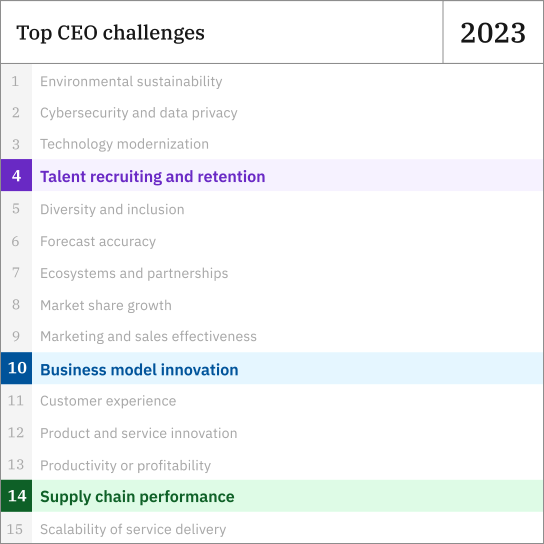
Task: Open Supply chain performance entry
Action: (x=272, y=496)
